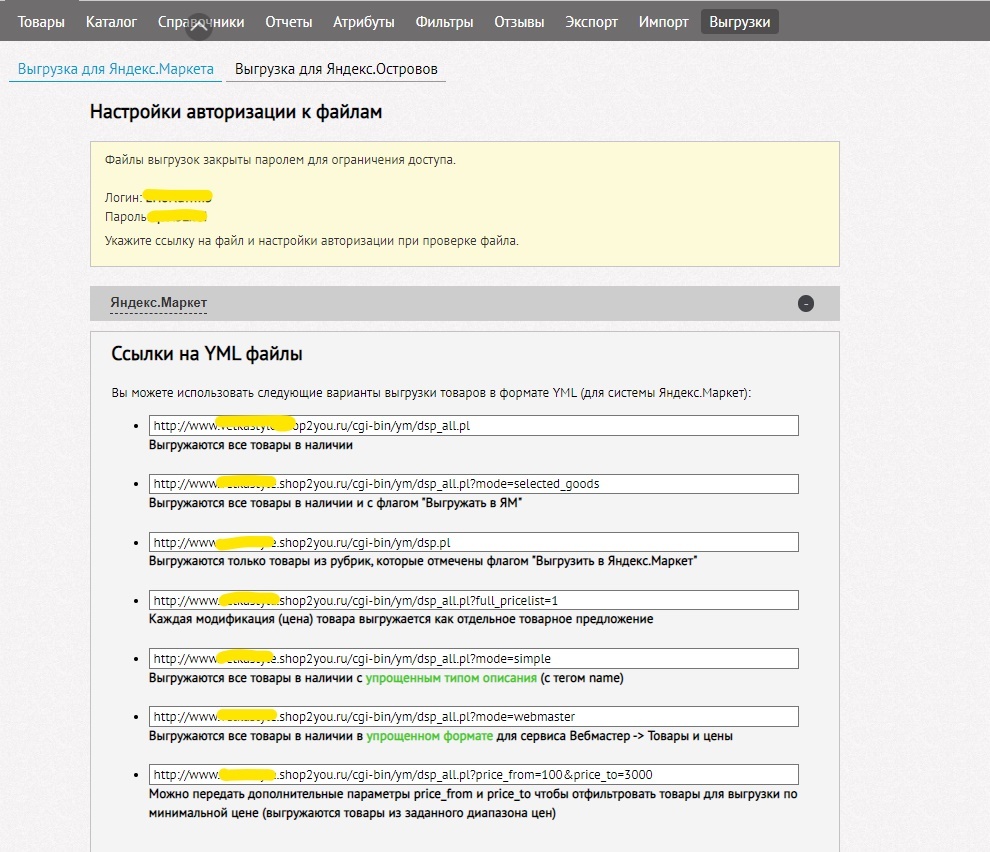
Task: Select the dsp.pl URL field
Action: pyautogui.click(x=474, y=543)
